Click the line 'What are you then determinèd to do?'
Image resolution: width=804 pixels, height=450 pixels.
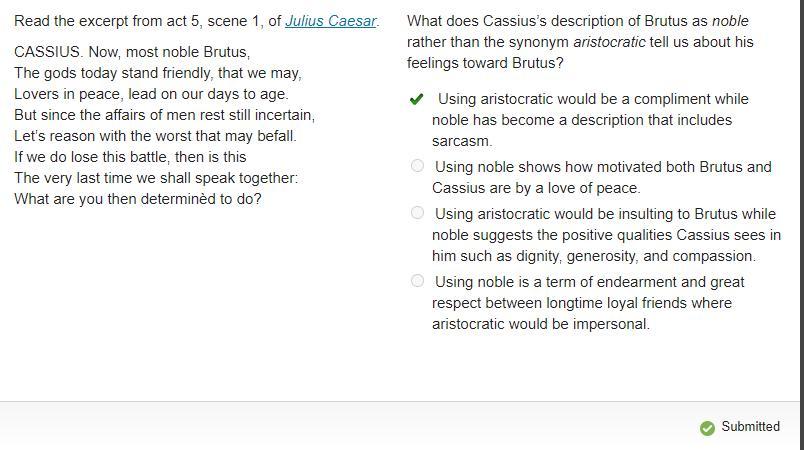[138, 199]
